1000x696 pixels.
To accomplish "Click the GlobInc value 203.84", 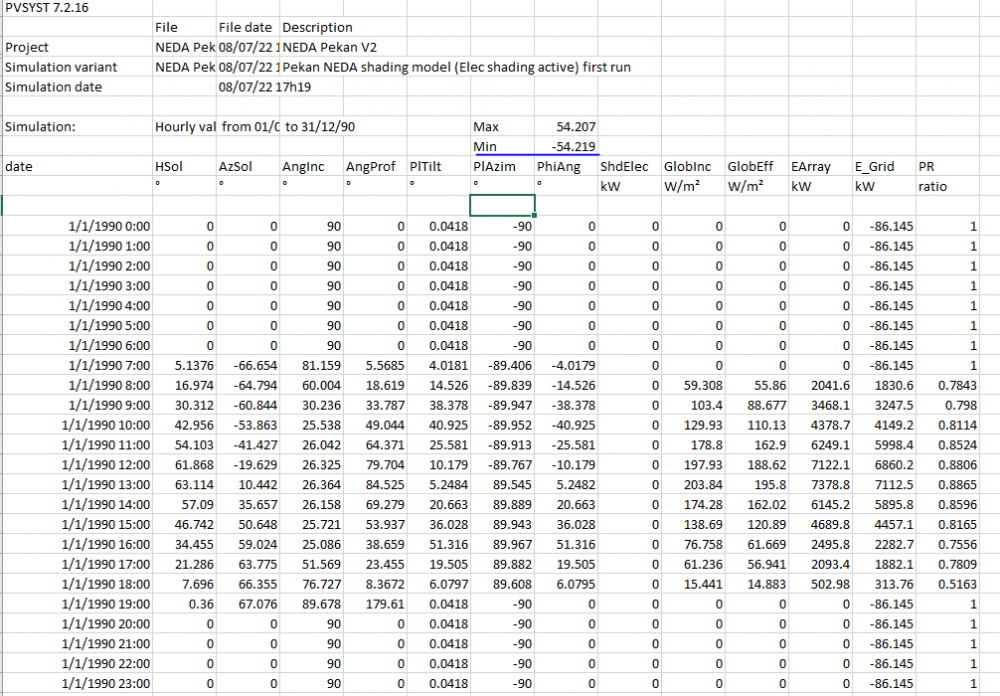I will [x=702, y=484].
